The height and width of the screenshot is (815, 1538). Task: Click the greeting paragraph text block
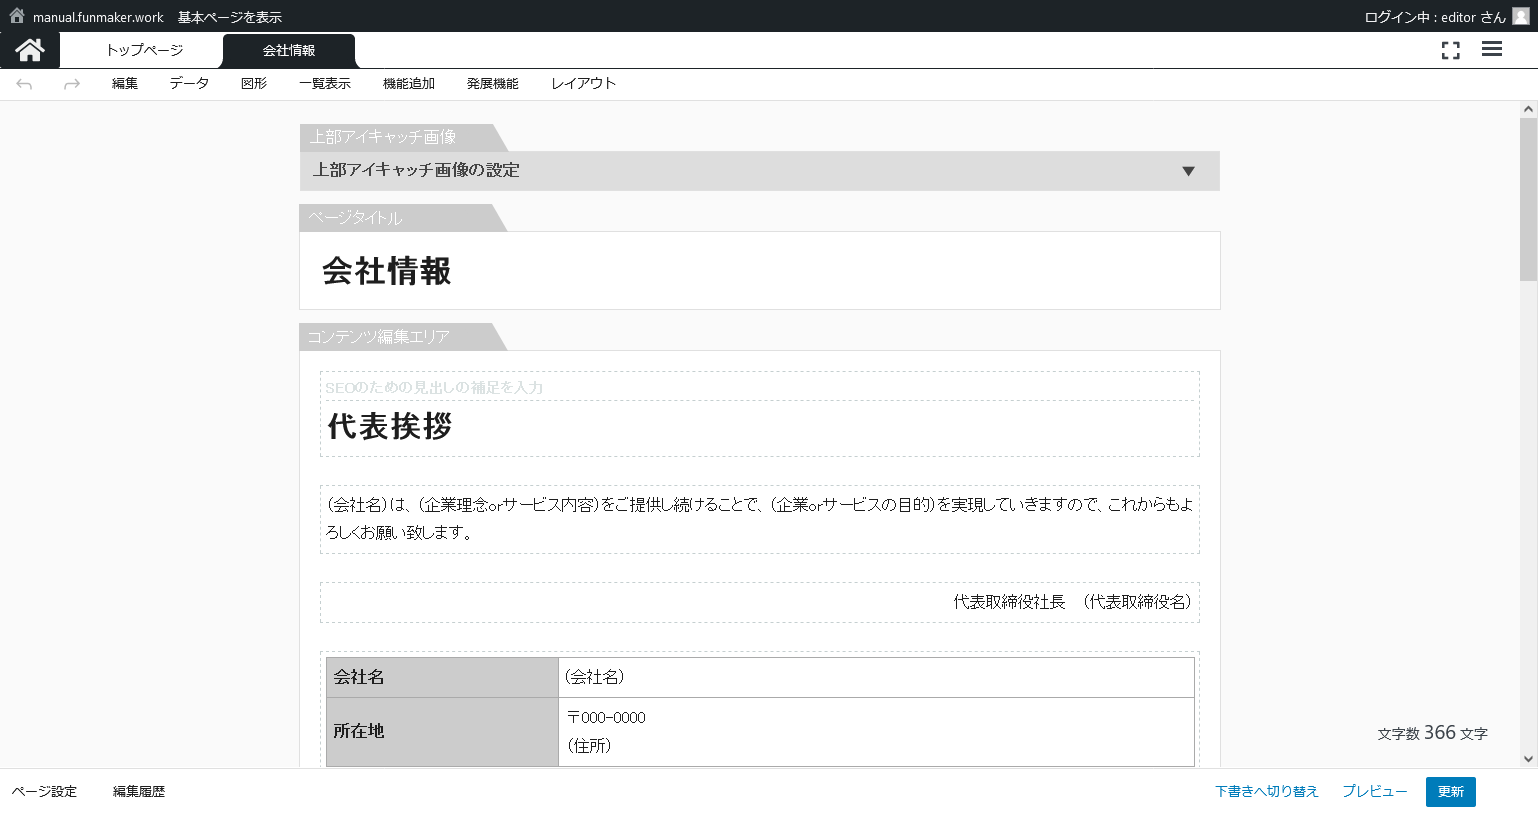tap(760, 519)
